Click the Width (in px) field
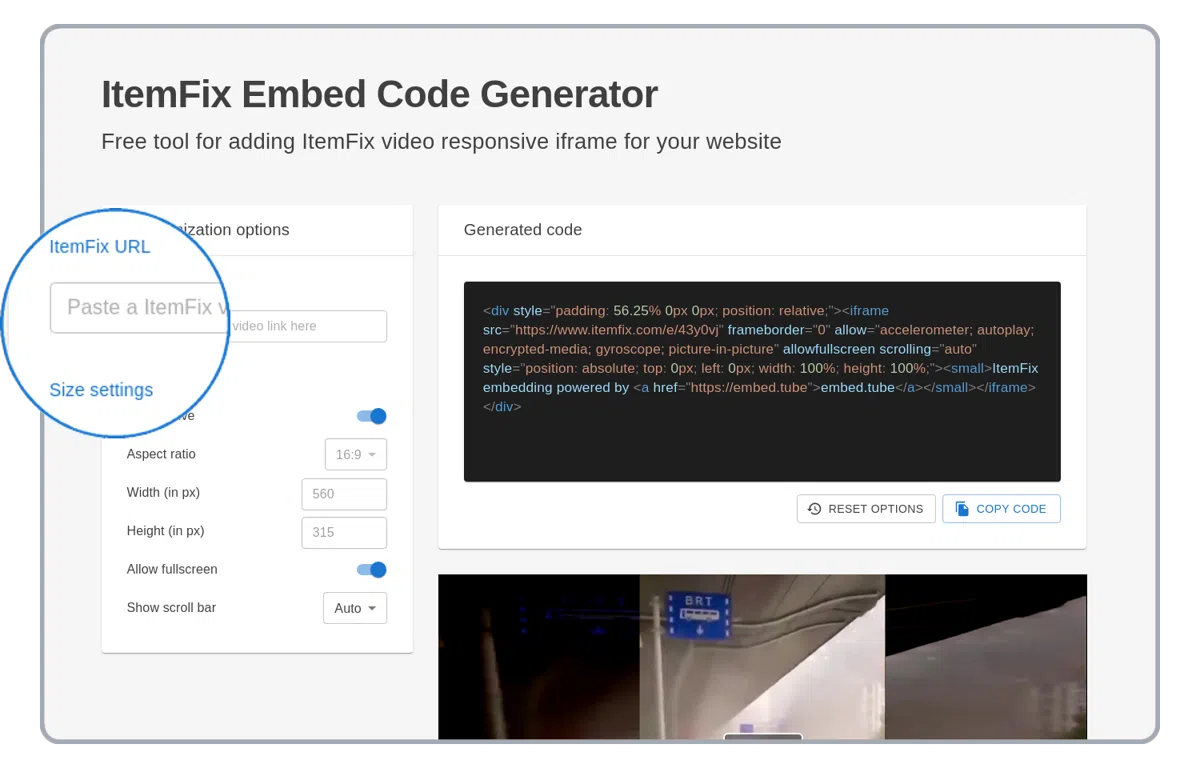1200x768 pixels. tap(344, 494)
